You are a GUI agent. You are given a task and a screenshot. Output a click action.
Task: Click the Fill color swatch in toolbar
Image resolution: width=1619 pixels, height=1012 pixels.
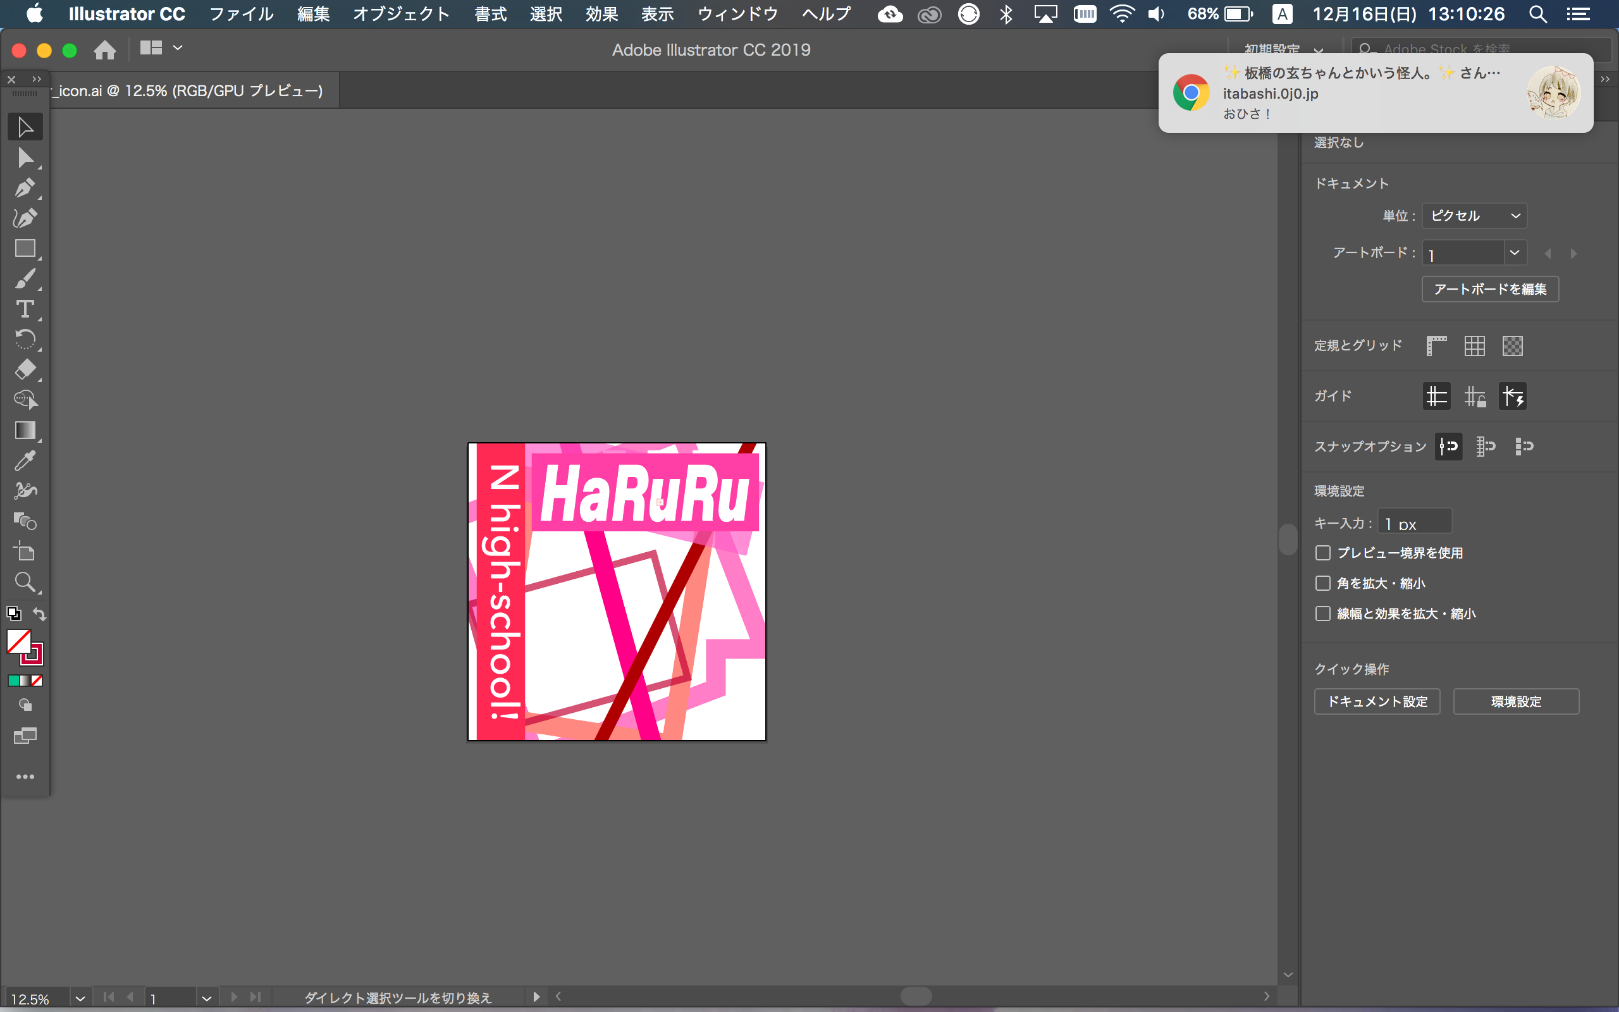pos(18,641)
